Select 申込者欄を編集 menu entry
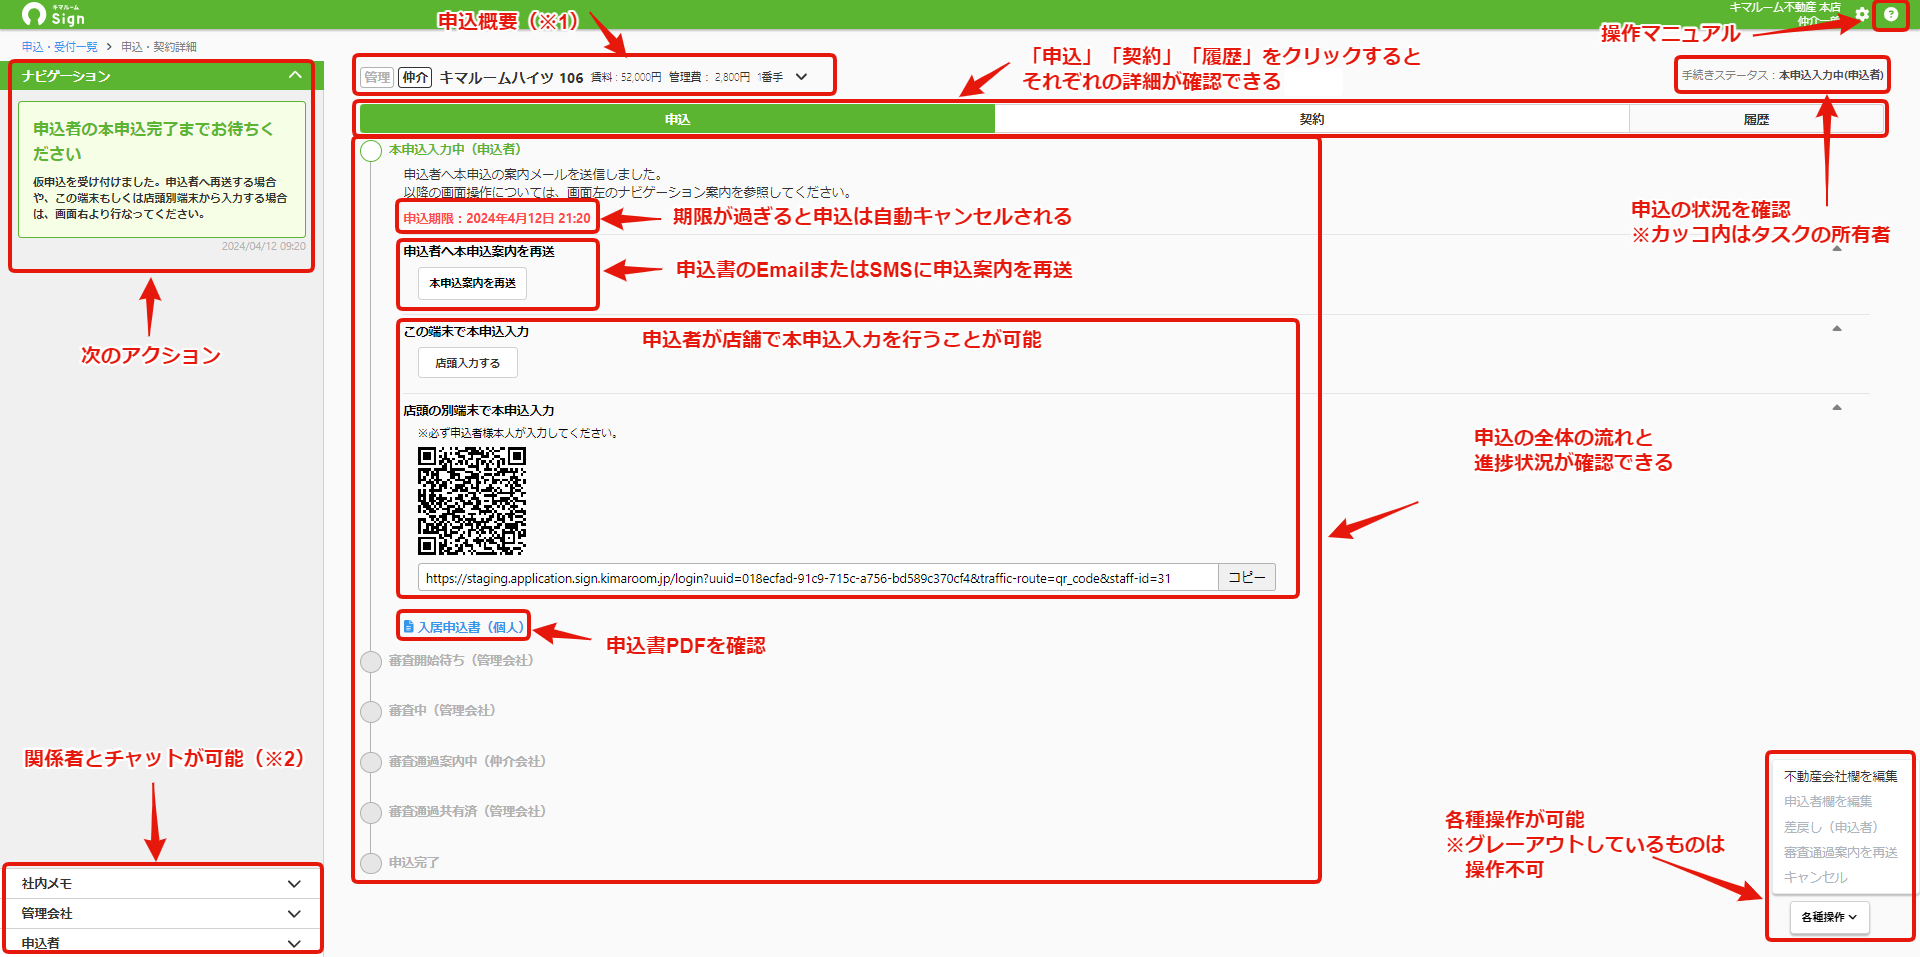 pos(1828,801)
